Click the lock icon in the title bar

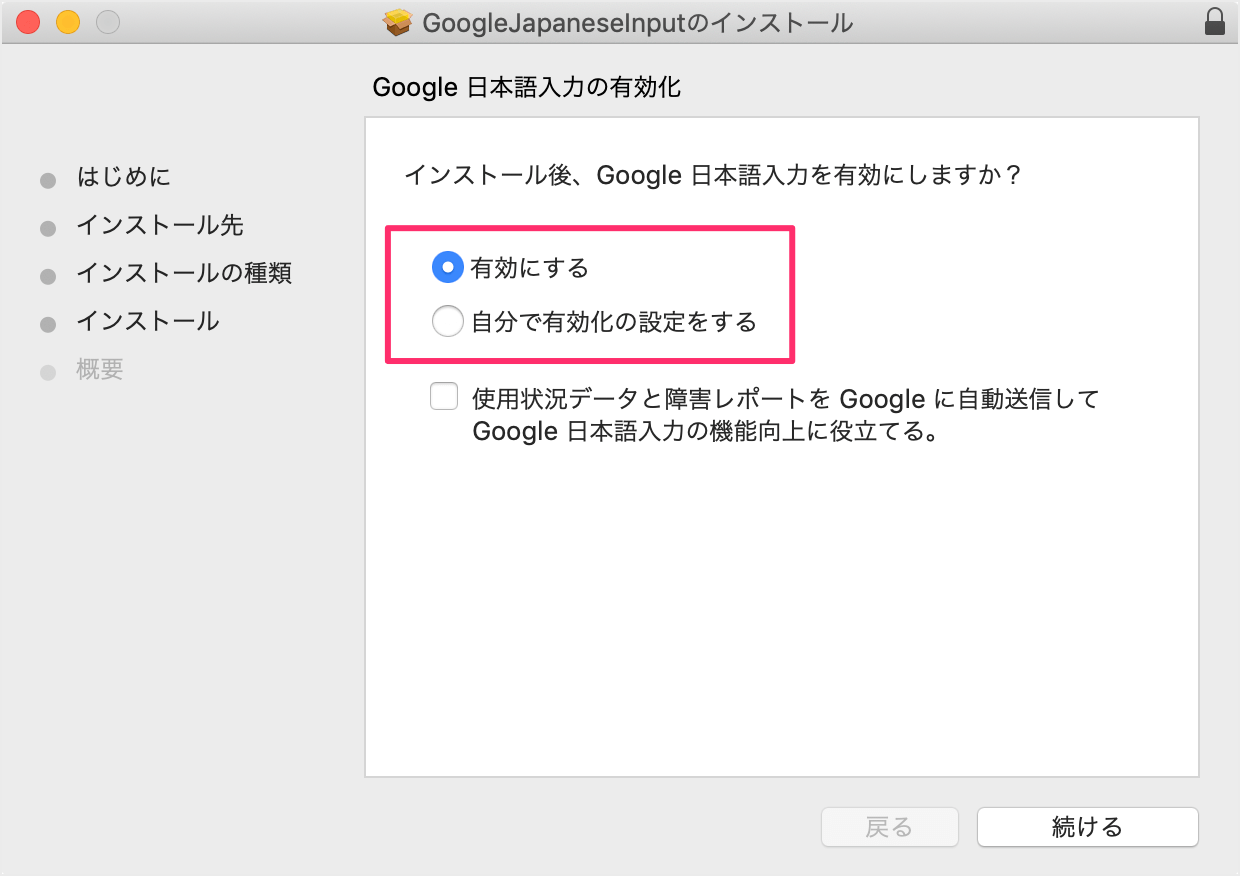click(1215, 21)
